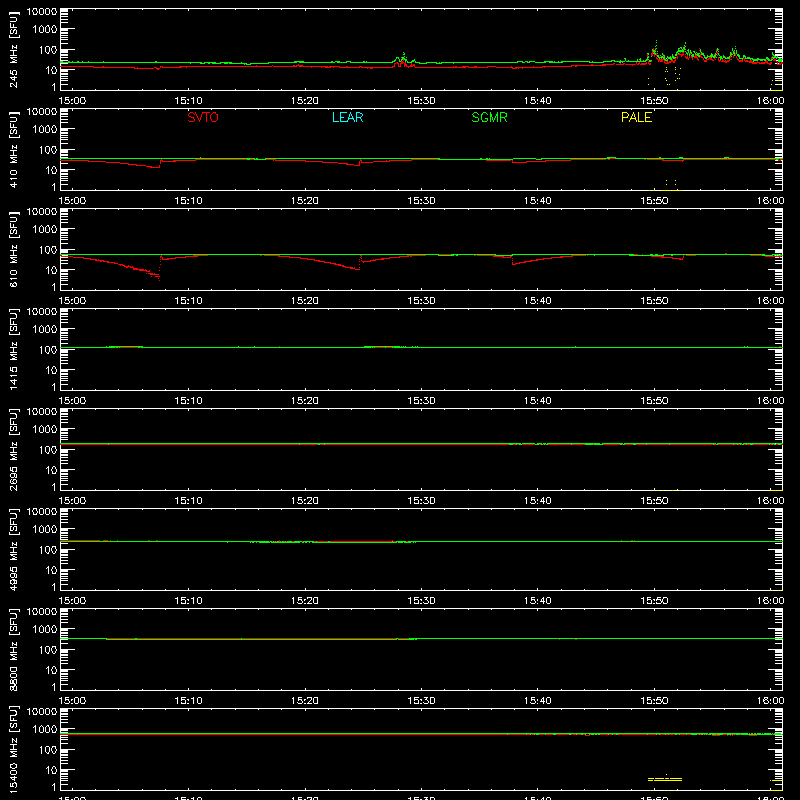
Task: Click the 15:30 label under the 8800 MHz panel
Action: click(421, 701)
